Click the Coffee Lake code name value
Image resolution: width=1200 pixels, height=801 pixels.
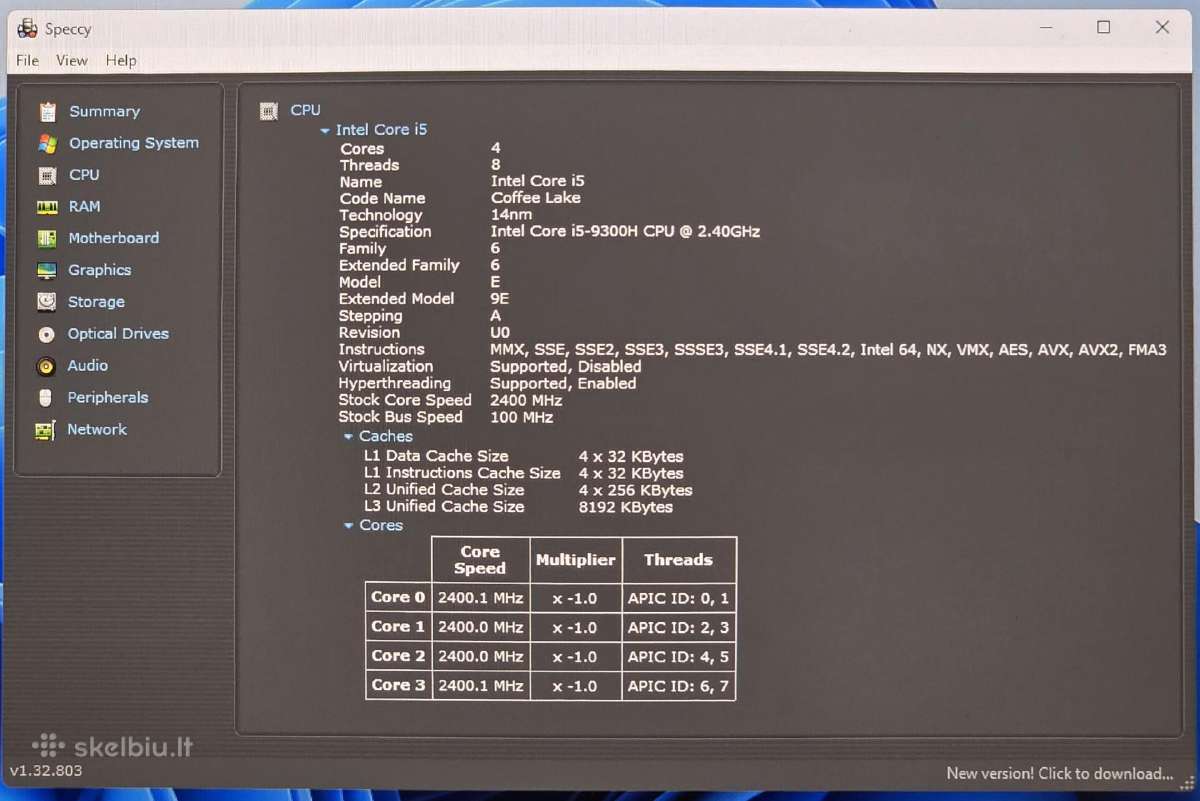[x=535, y=198]
